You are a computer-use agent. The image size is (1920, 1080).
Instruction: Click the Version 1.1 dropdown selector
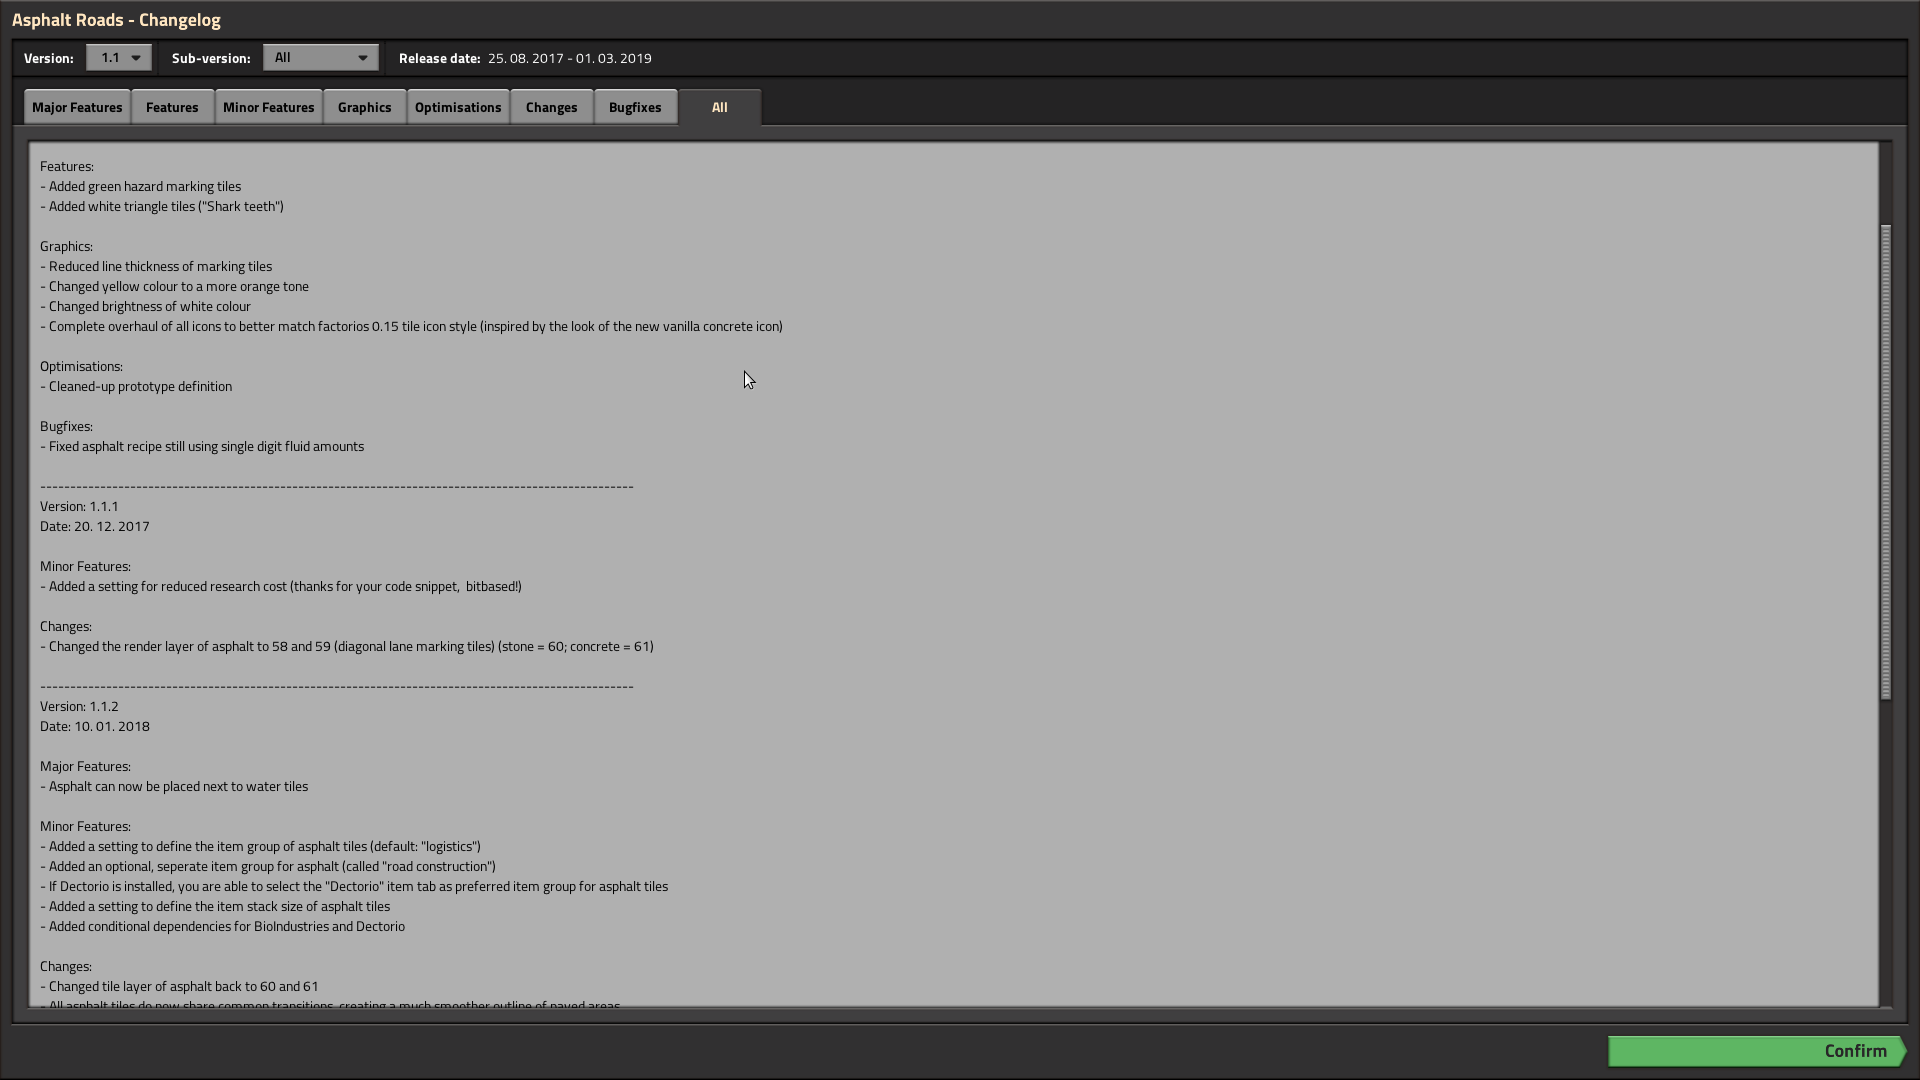(117, 57)
